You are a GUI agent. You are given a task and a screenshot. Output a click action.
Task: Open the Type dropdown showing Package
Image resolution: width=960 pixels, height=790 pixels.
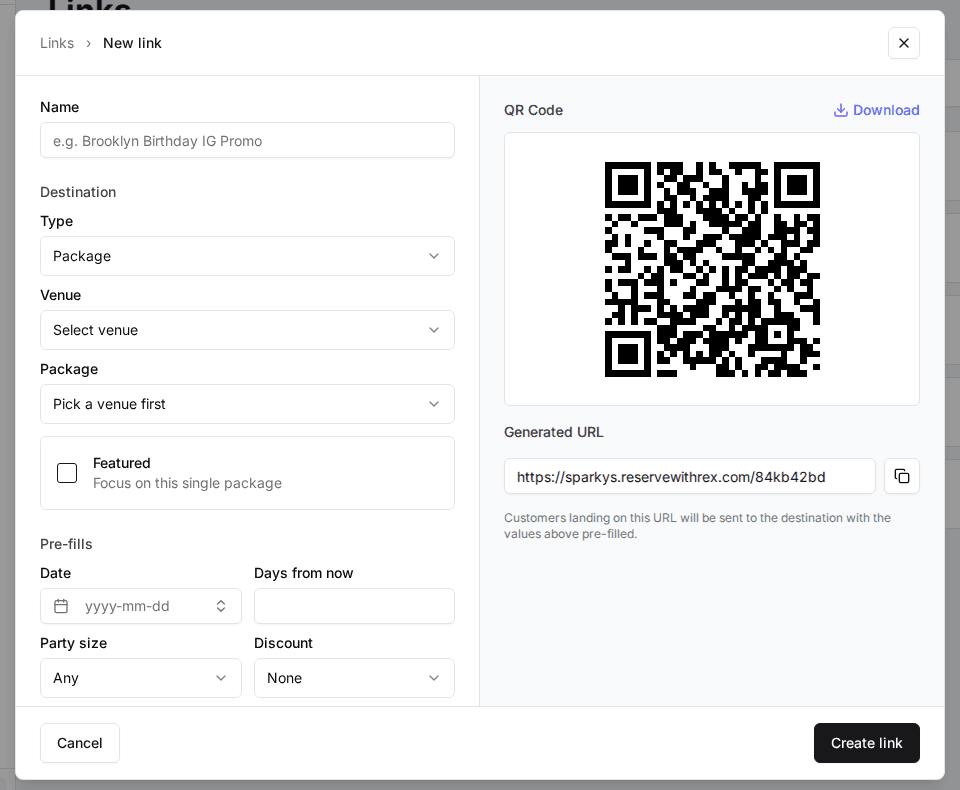247,256
